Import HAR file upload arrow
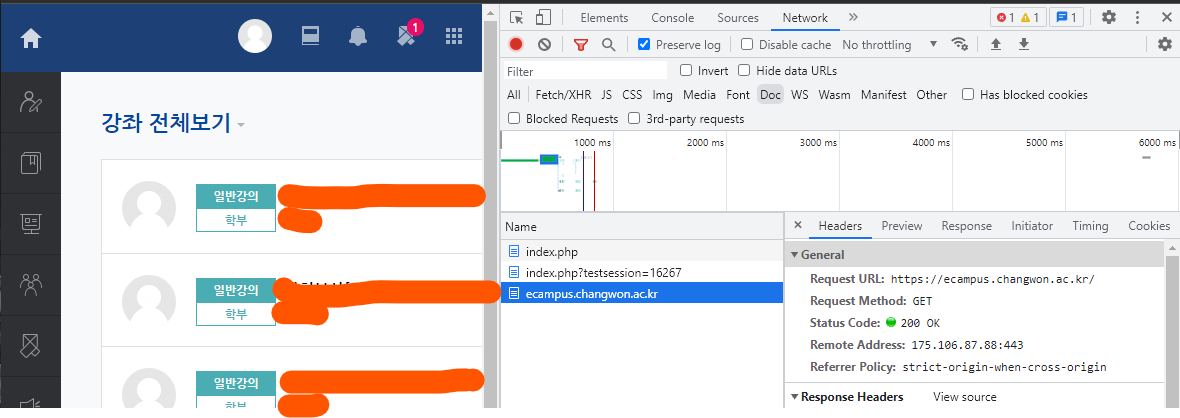The image size is (1180, 418). click(x=996, y=44)
